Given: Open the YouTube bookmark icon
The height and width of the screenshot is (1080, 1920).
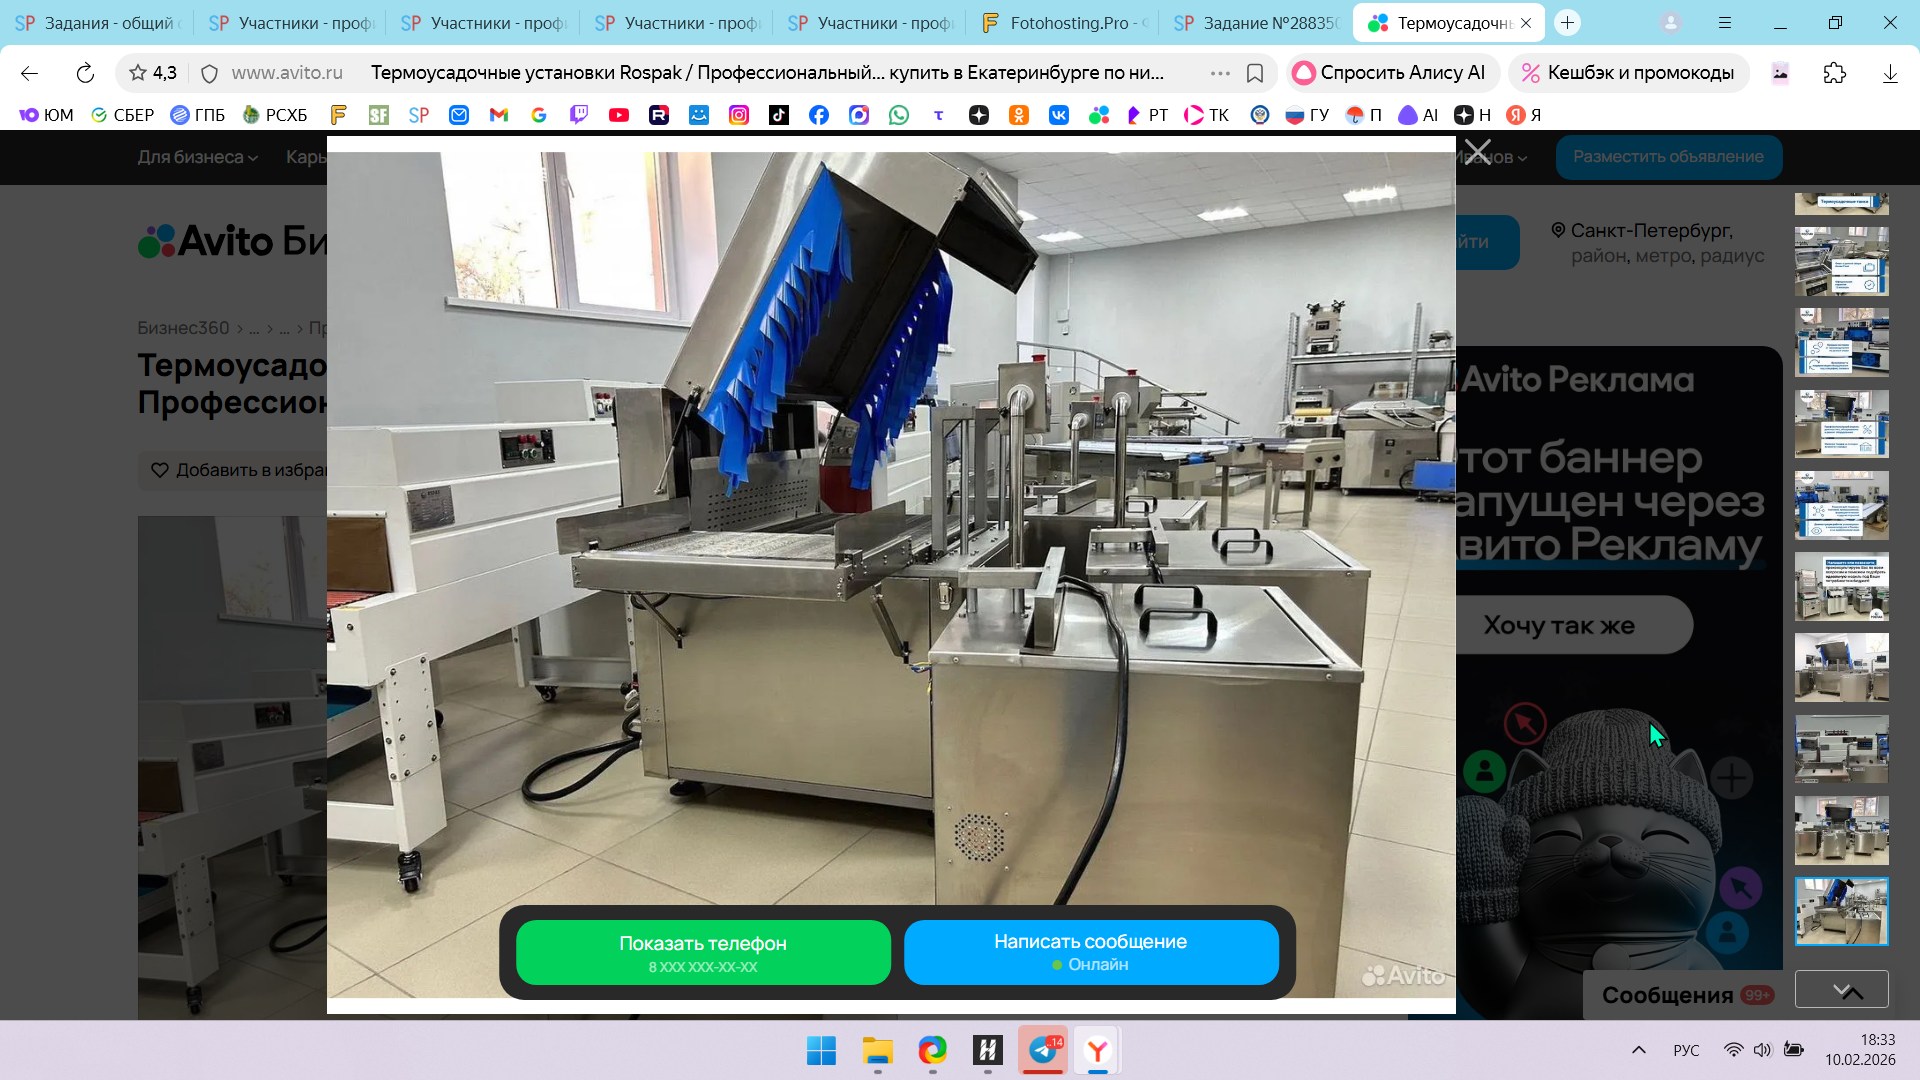Looking at the screenshot, I should [x=619, y=115].
